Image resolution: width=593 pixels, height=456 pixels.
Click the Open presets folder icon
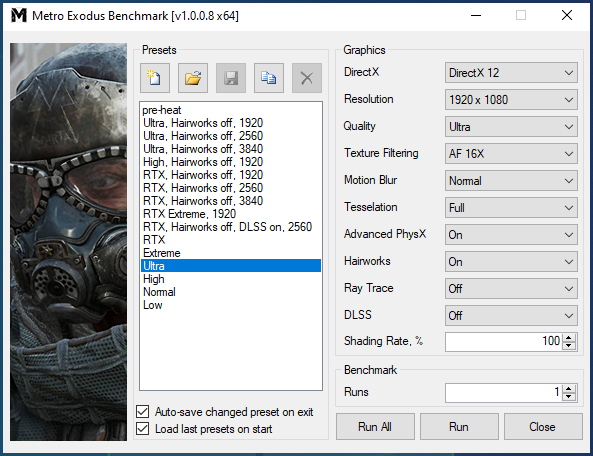193,78
